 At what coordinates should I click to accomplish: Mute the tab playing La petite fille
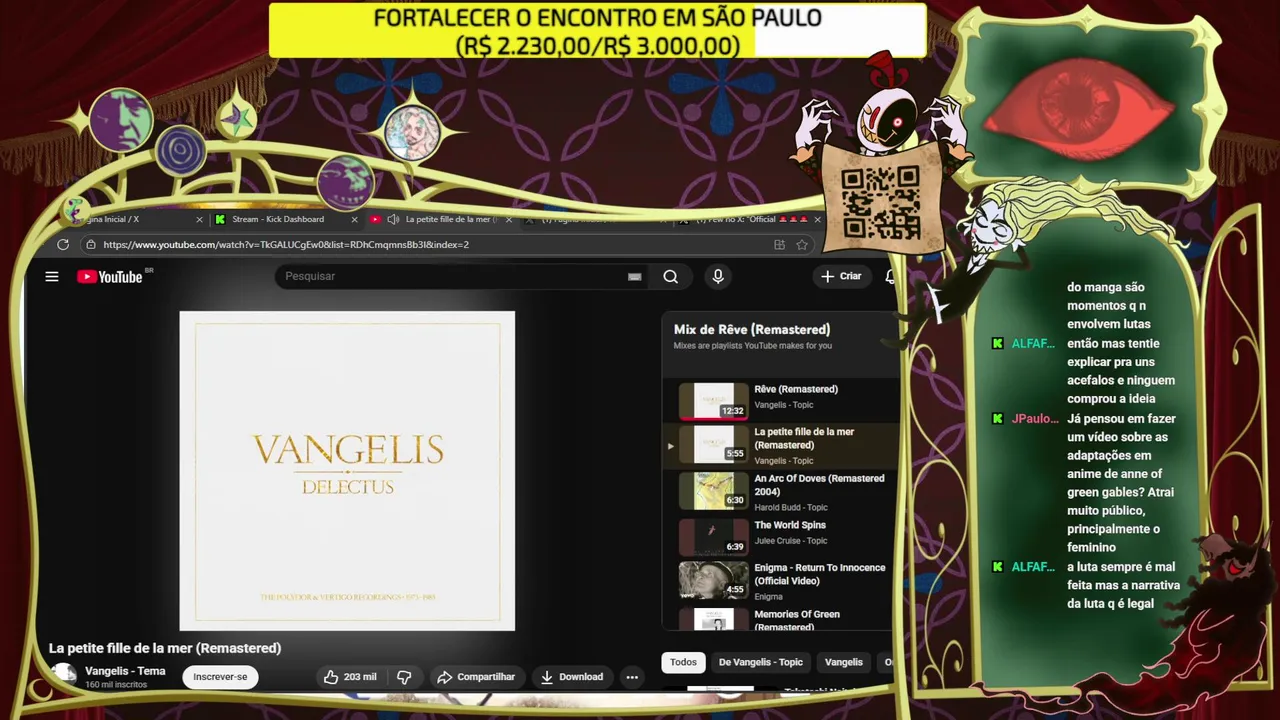[x=393, y=219]
